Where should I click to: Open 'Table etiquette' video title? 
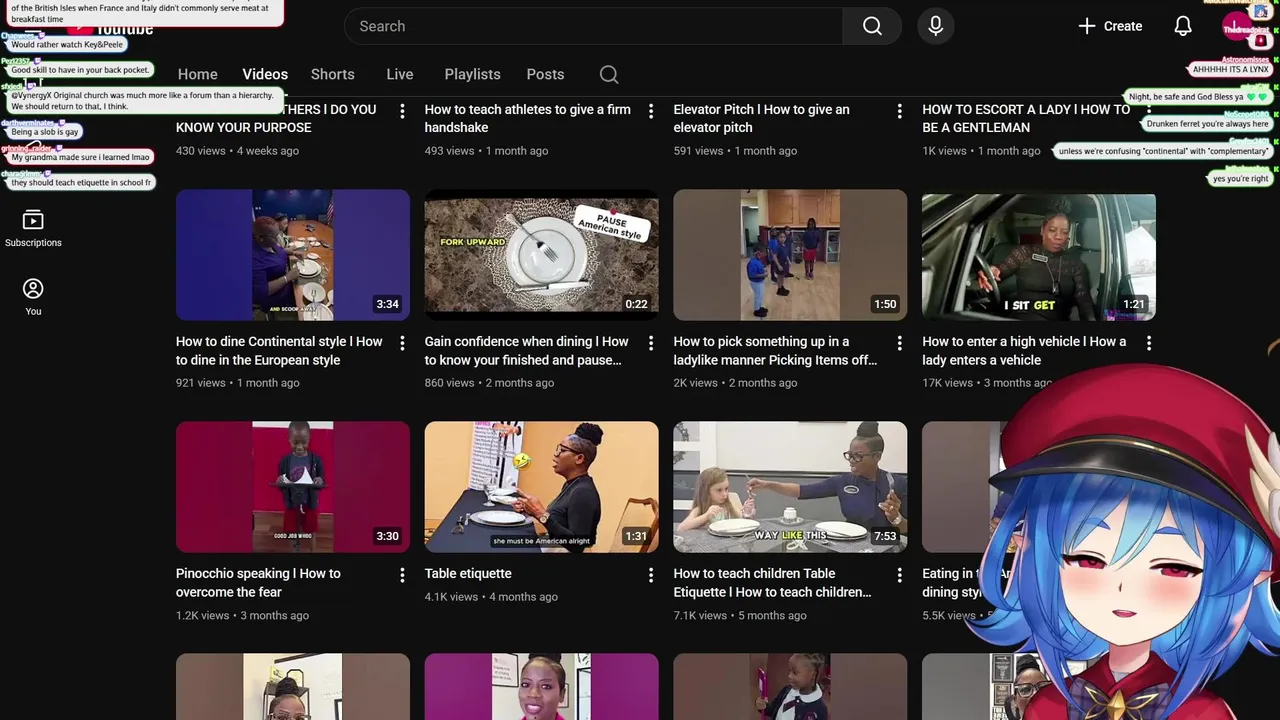pyautogui.click(x=468, y=573)
